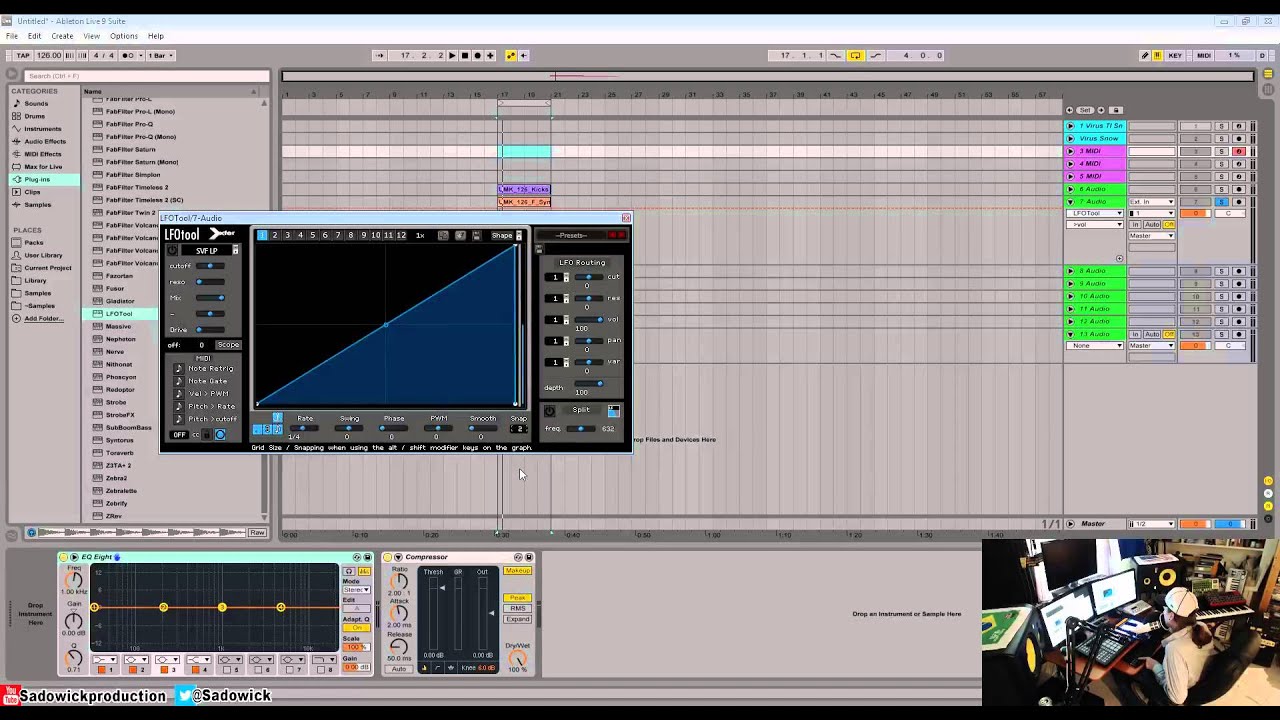1280x720 pixels.
Task: Open the Create menu
Action: tap(62, 36)
